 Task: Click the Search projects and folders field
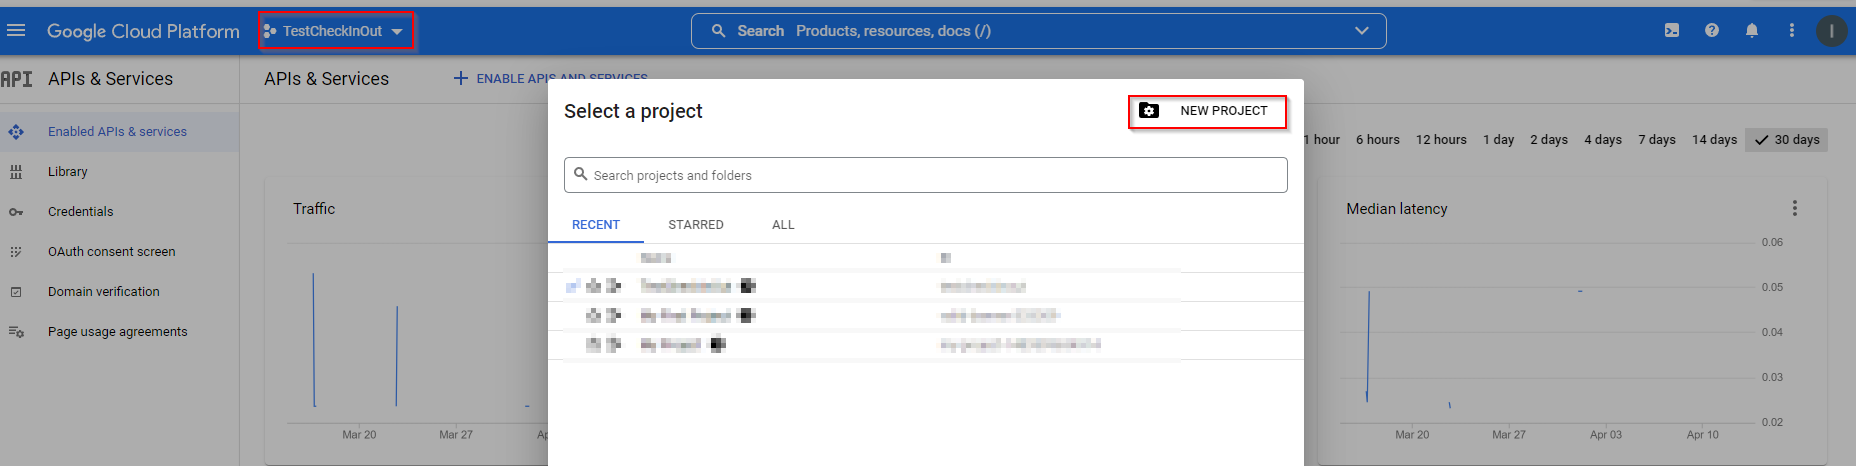[x=925, y=175]
